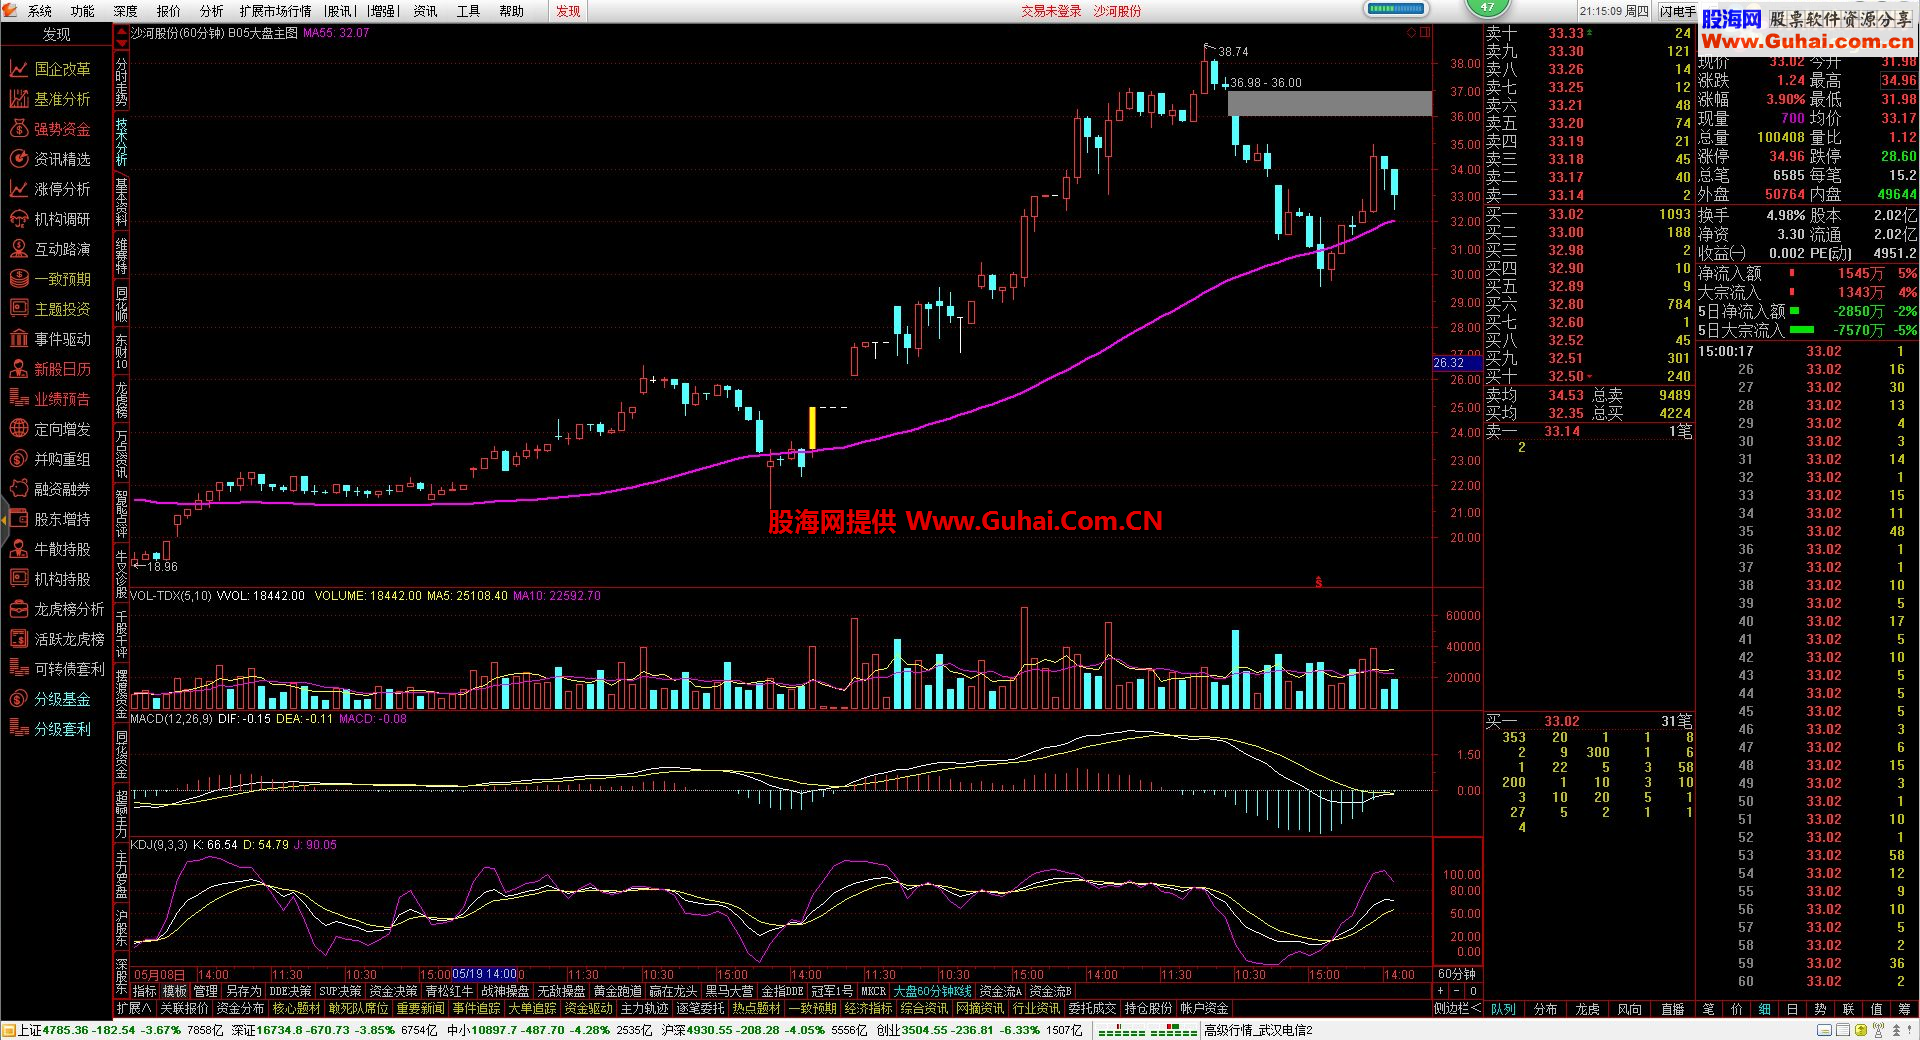This screenshot has width=1920, height=1040.
Task: Select 活跃龙虎榜 sidebar entry
Action: (56, 639)
